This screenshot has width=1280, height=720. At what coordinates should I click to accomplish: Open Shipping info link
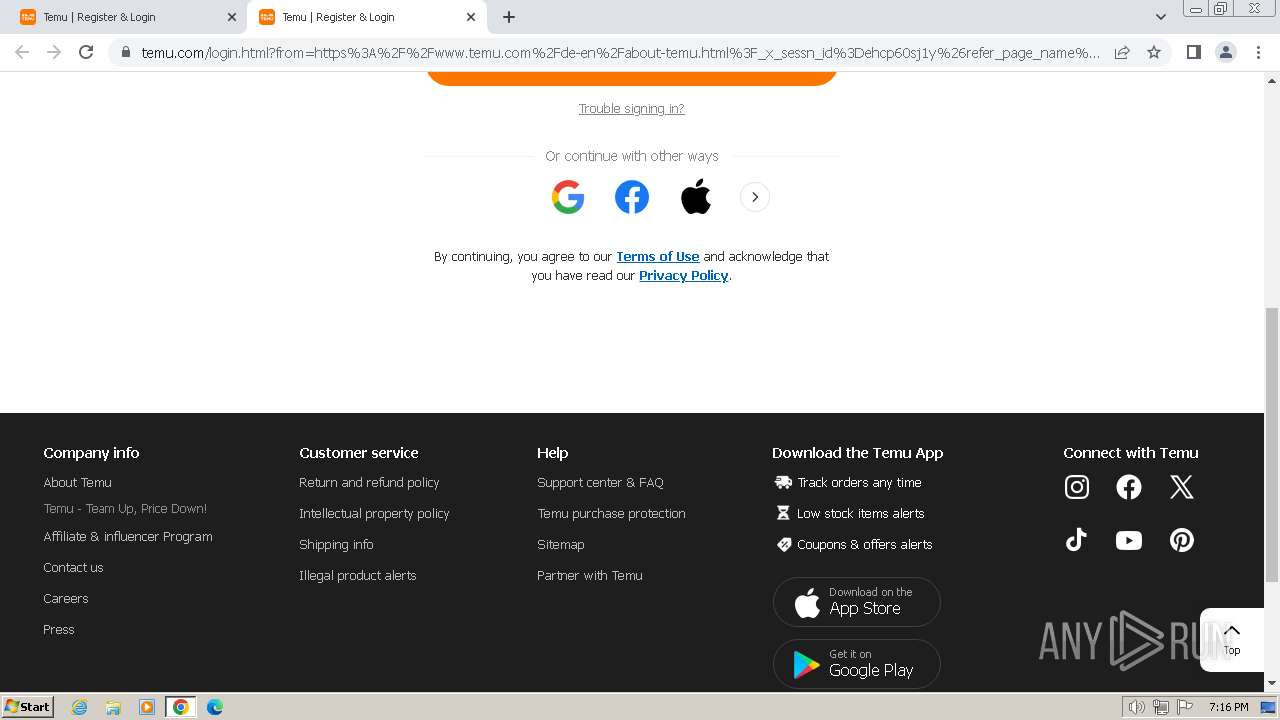[x=336, y=544]
